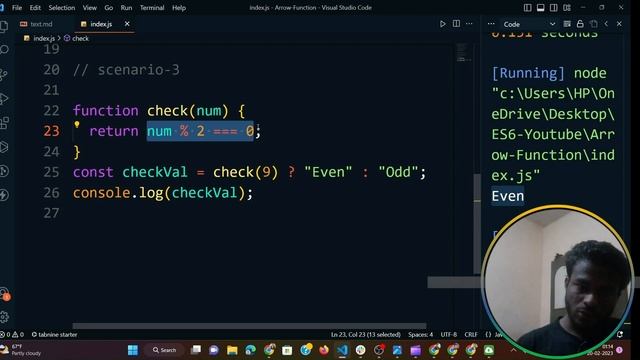Viewport: 640px width, 360px height.
Task: Click the "Even" output text
Action: click(x=507, y=196)
